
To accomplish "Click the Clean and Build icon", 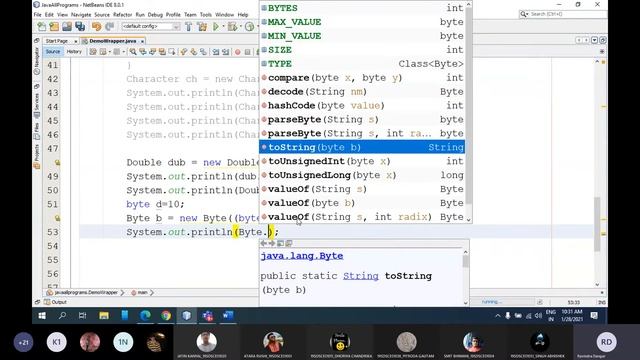I will [x=202, y=27].
